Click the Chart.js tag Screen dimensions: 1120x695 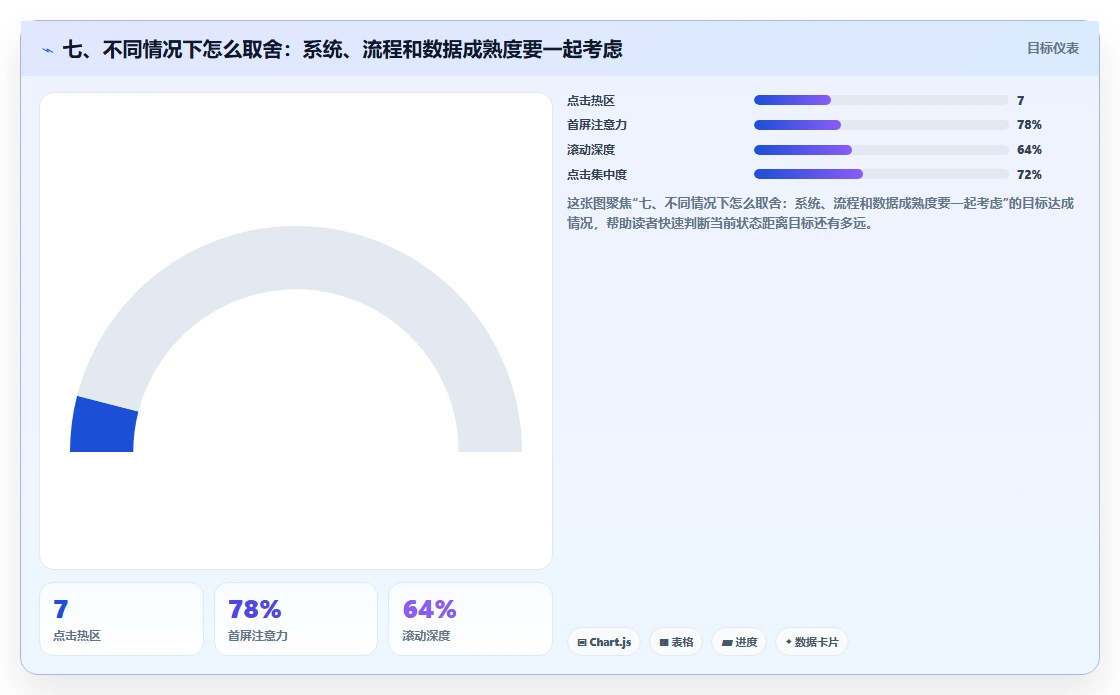pos(604,642)
